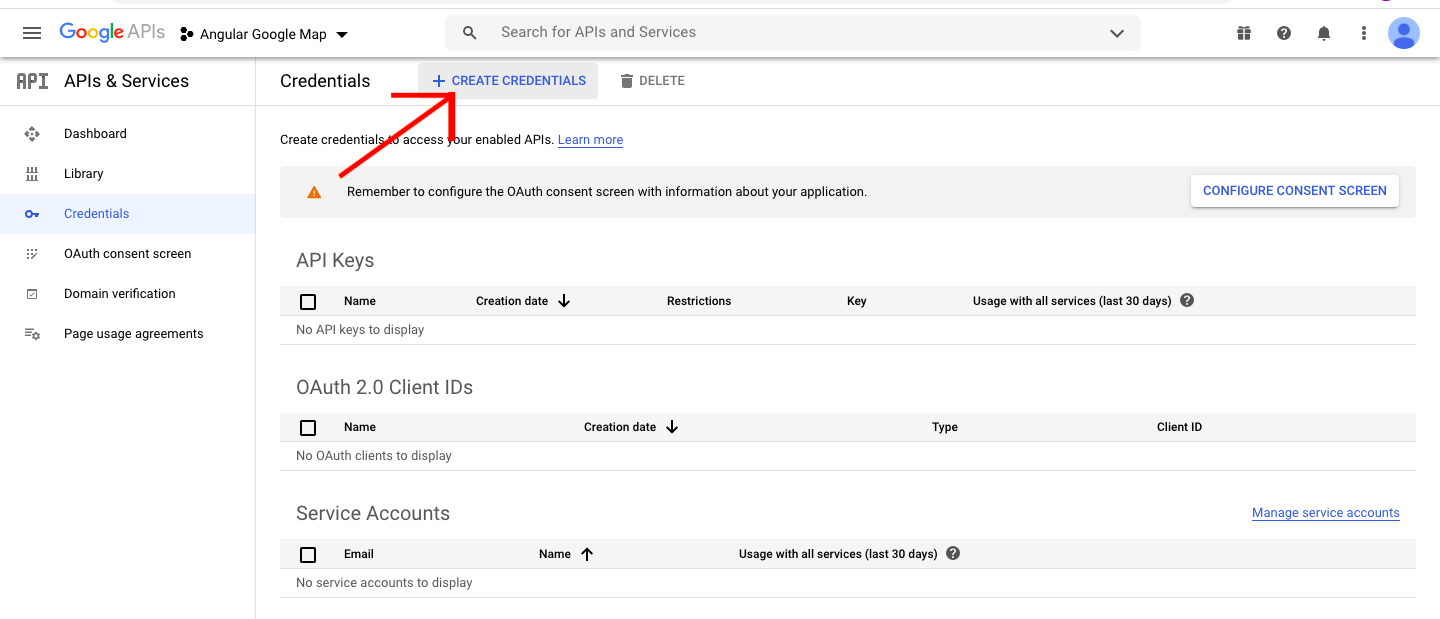Tick the API Keys select-all checkbox
This screenshot has height=619, width=1440.
tap(308, 301)
